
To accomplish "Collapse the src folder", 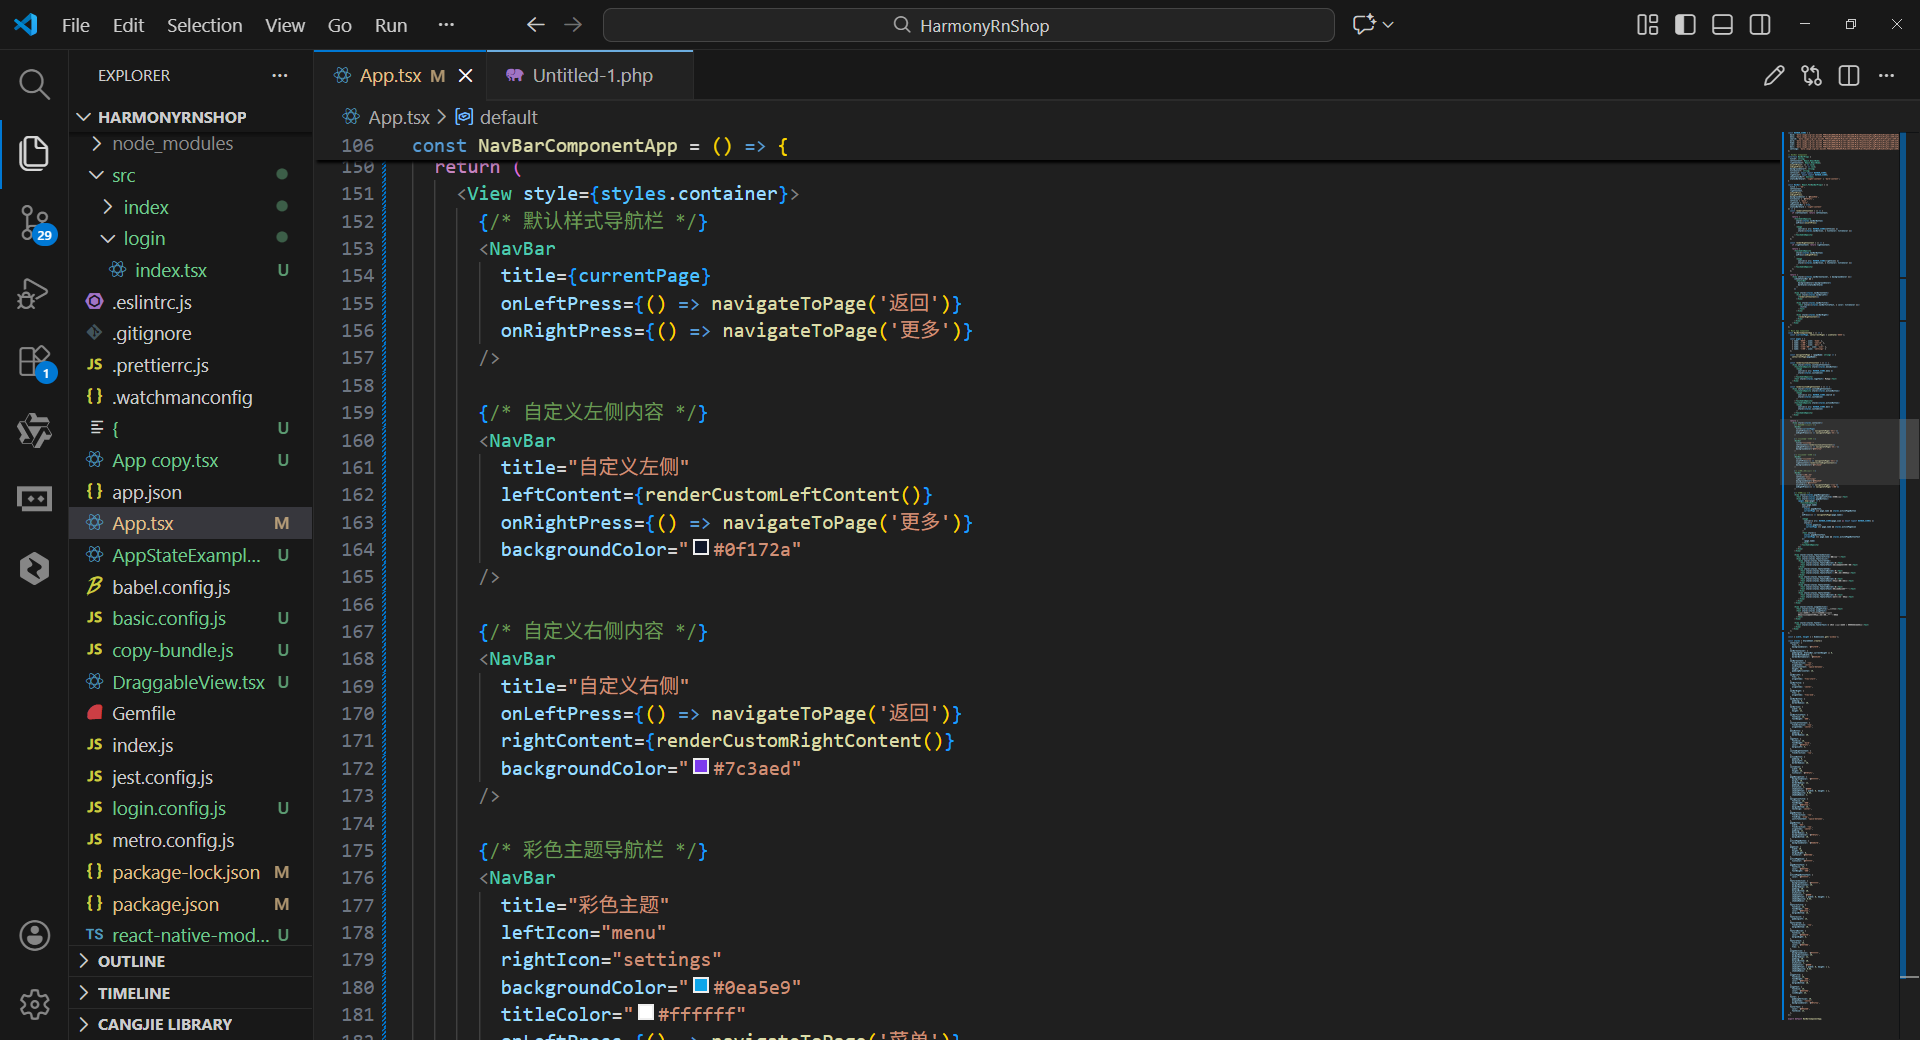I will pyautogui.click(x=190, y=176).
